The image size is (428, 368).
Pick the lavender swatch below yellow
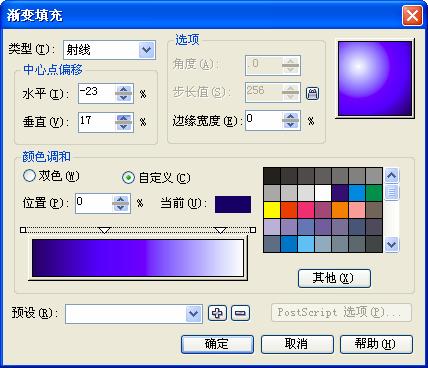click(x=272, y=227)
